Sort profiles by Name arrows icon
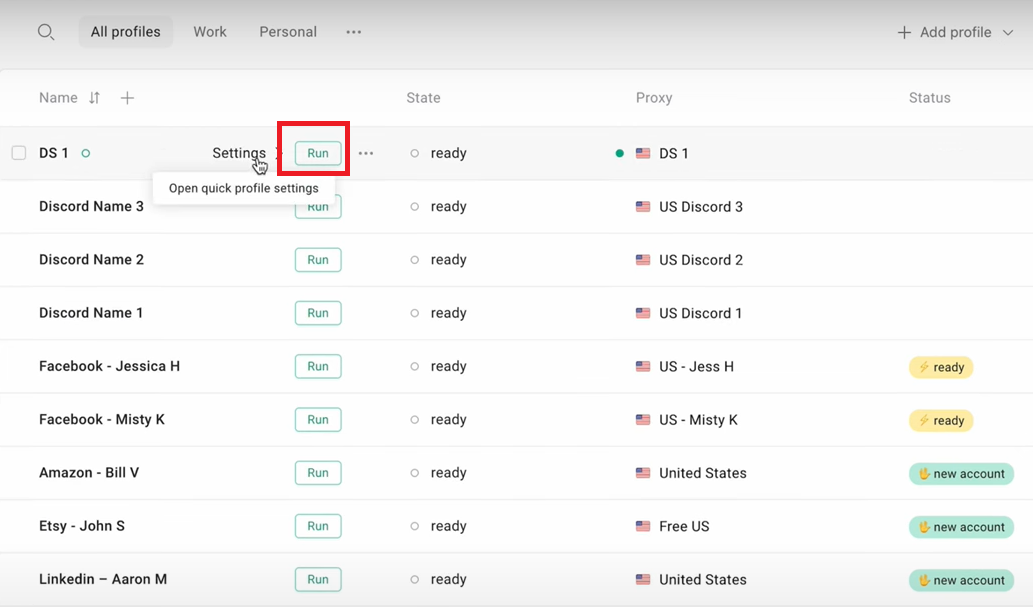 point(94,98)
